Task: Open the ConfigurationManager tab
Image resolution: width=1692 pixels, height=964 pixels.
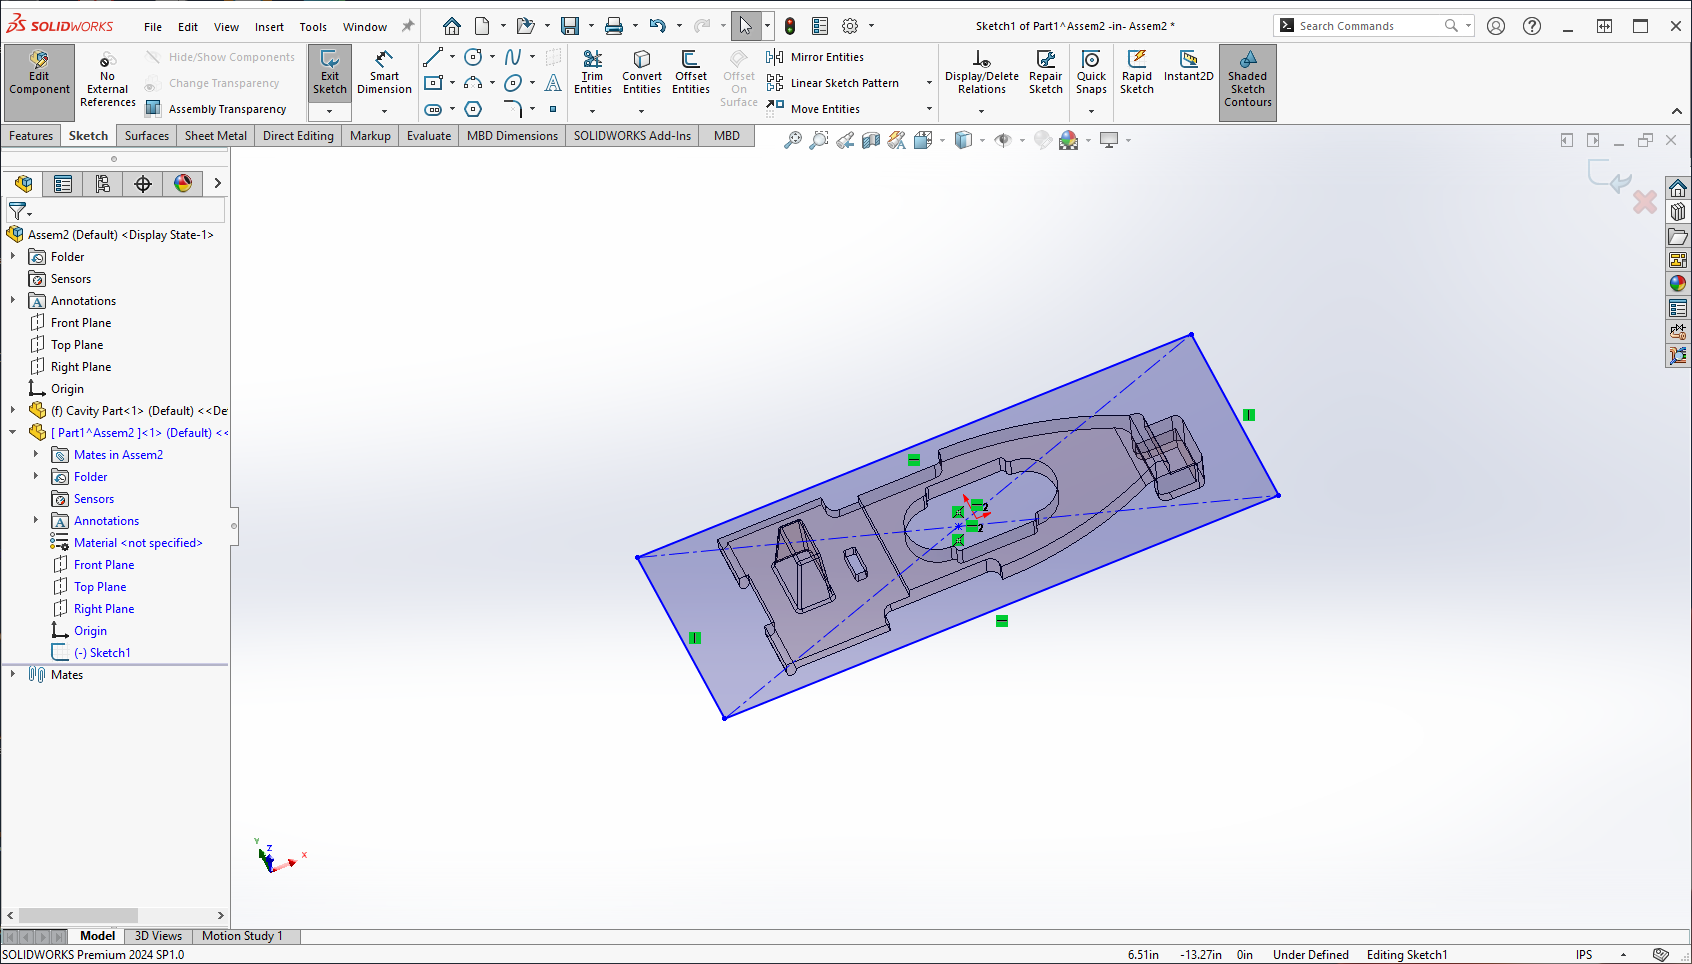Action: click(103, 184)
